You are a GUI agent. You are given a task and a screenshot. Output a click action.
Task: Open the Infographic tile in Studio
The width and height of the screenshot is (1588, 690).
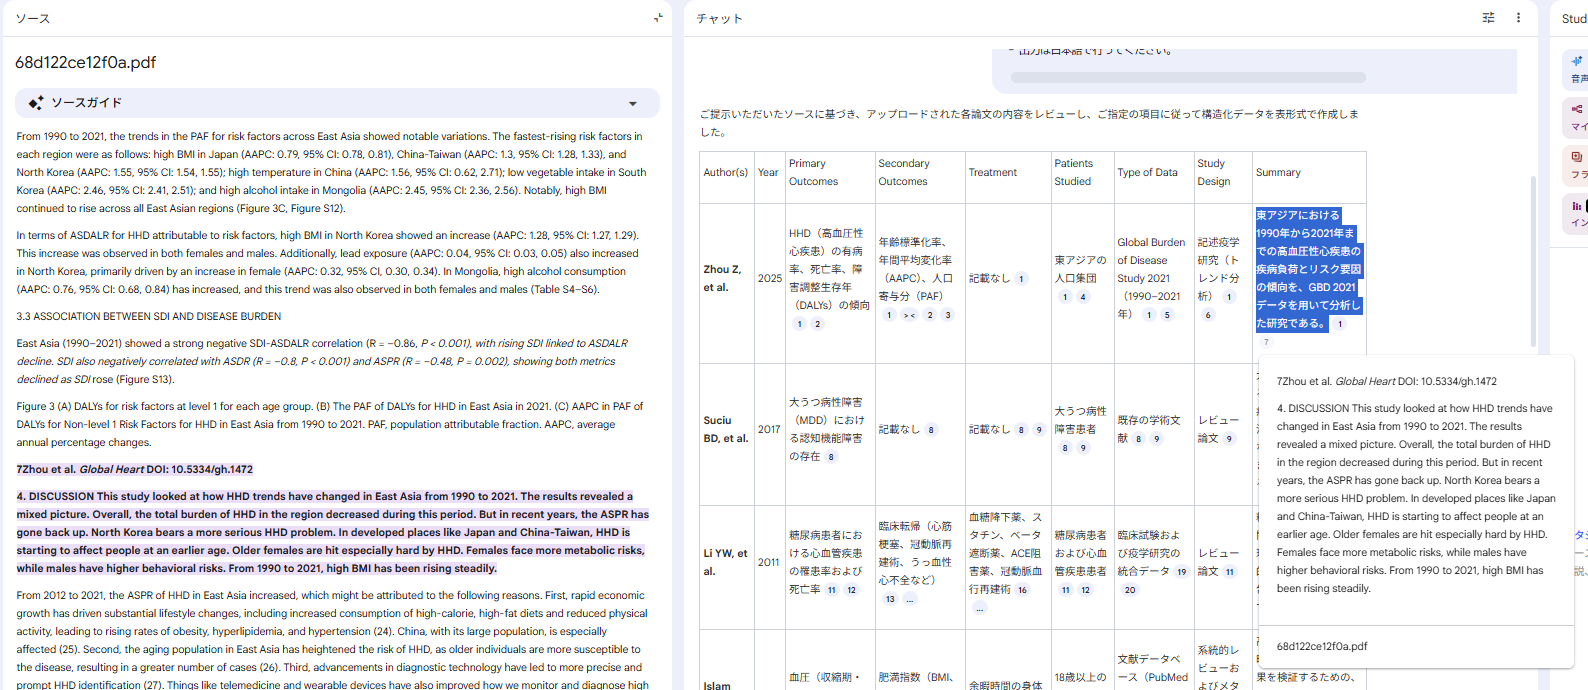tap(1577, 212)
